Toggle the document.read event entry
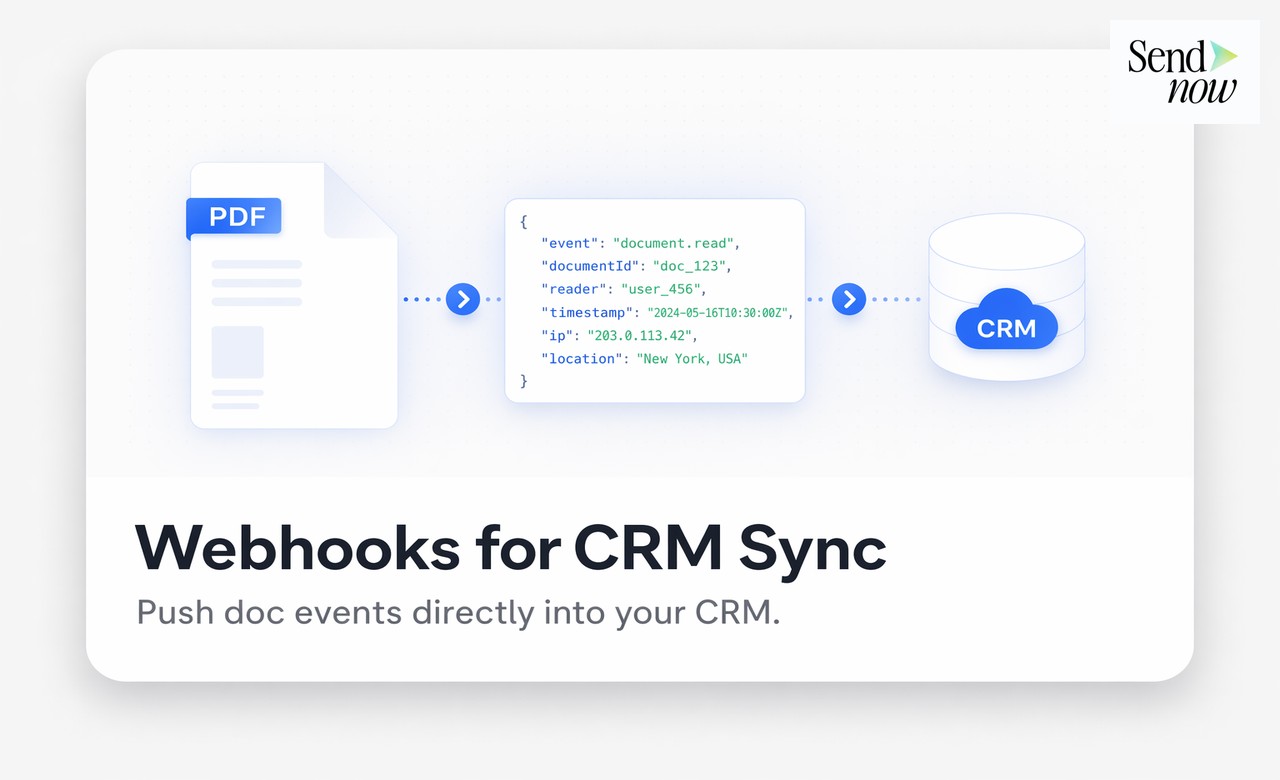The height and width of the screenshot is (780, 1280). pyautogui.click(x=640, y=243)
